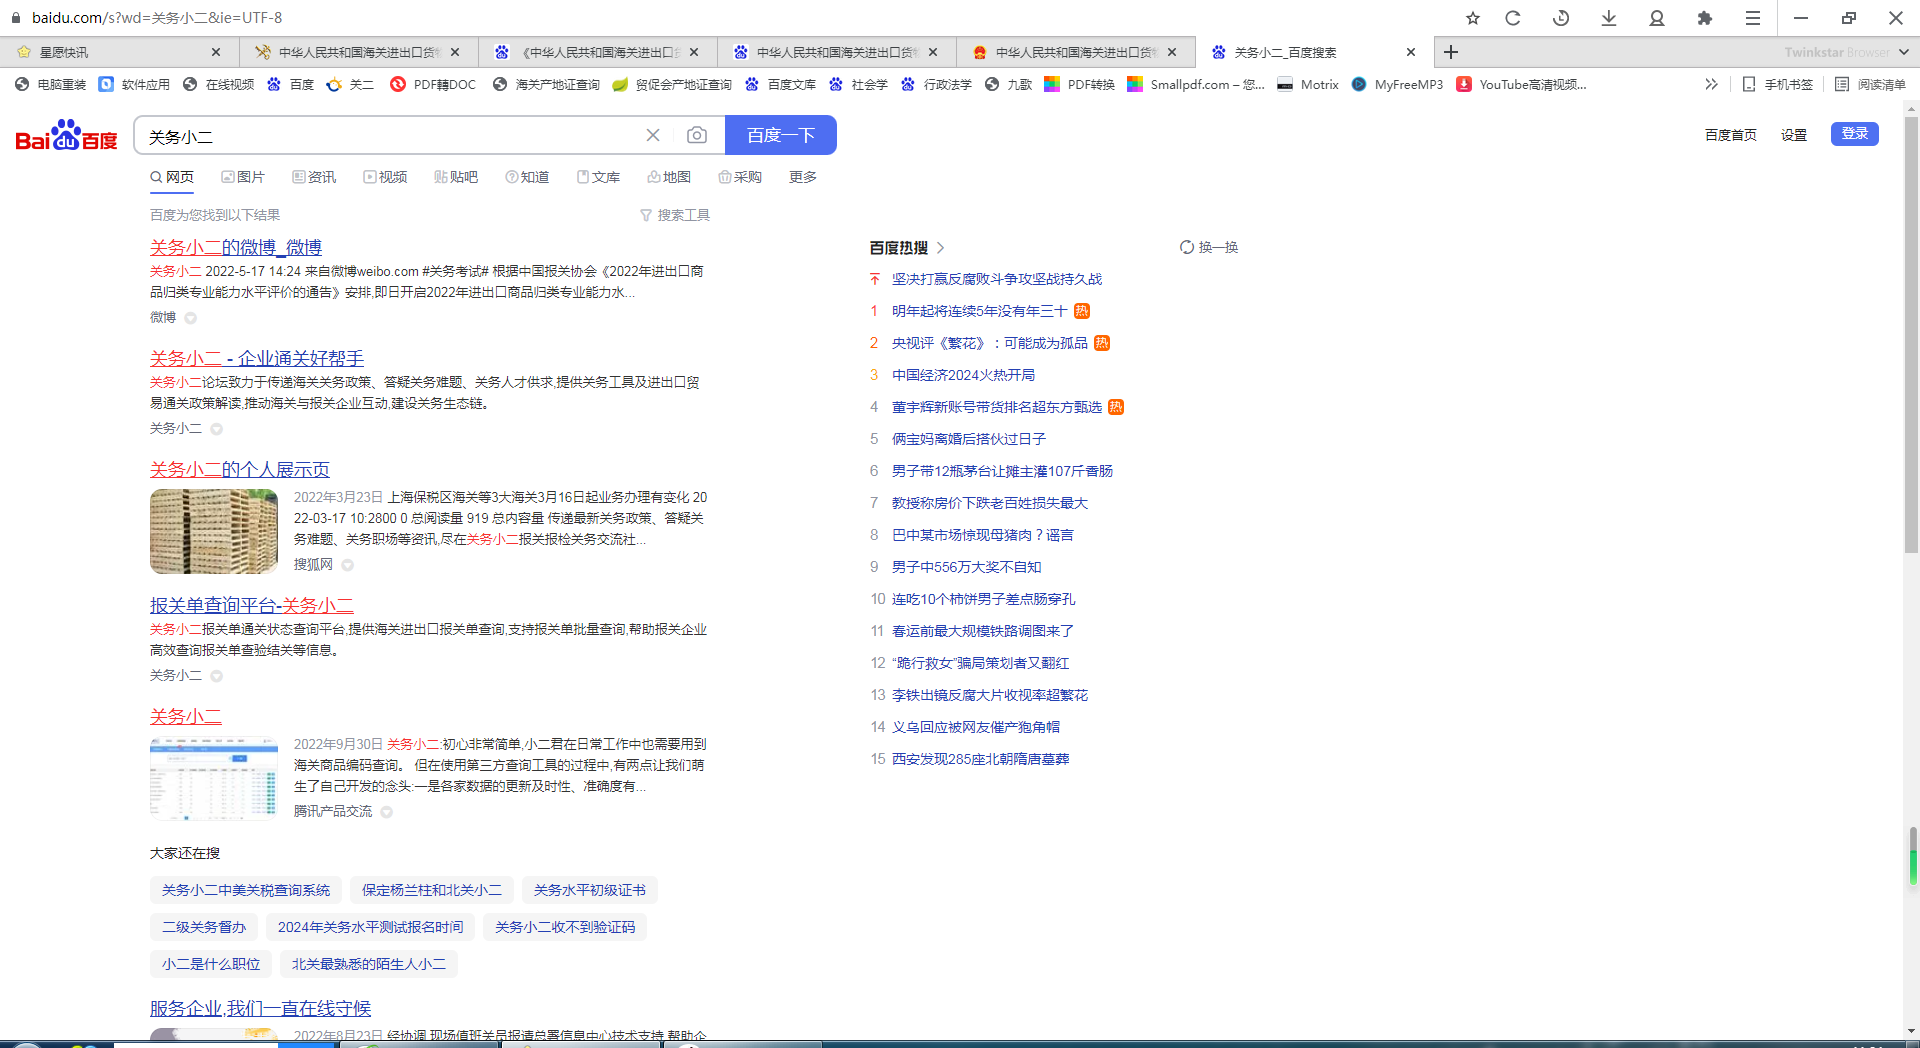
Task: Open thumbnail of 腾讯产品交流 result
Action: (214, 778)
